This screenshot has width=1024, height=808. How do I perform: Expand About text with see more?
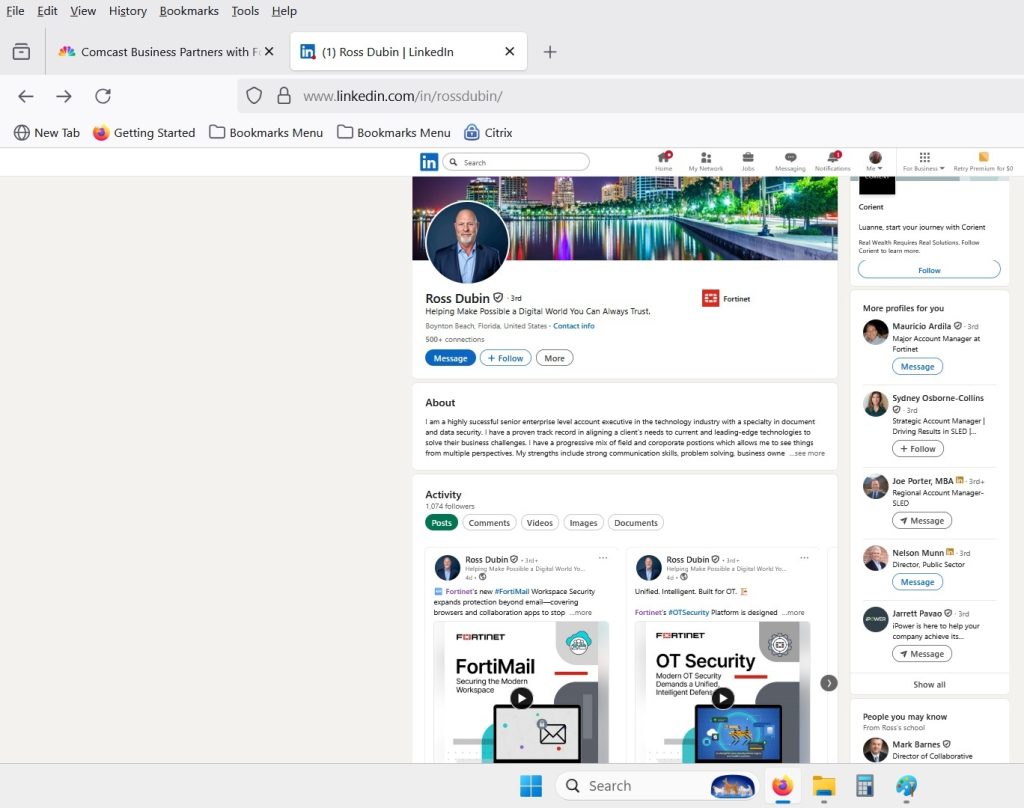pyautogui.click(x=807, y=453)
